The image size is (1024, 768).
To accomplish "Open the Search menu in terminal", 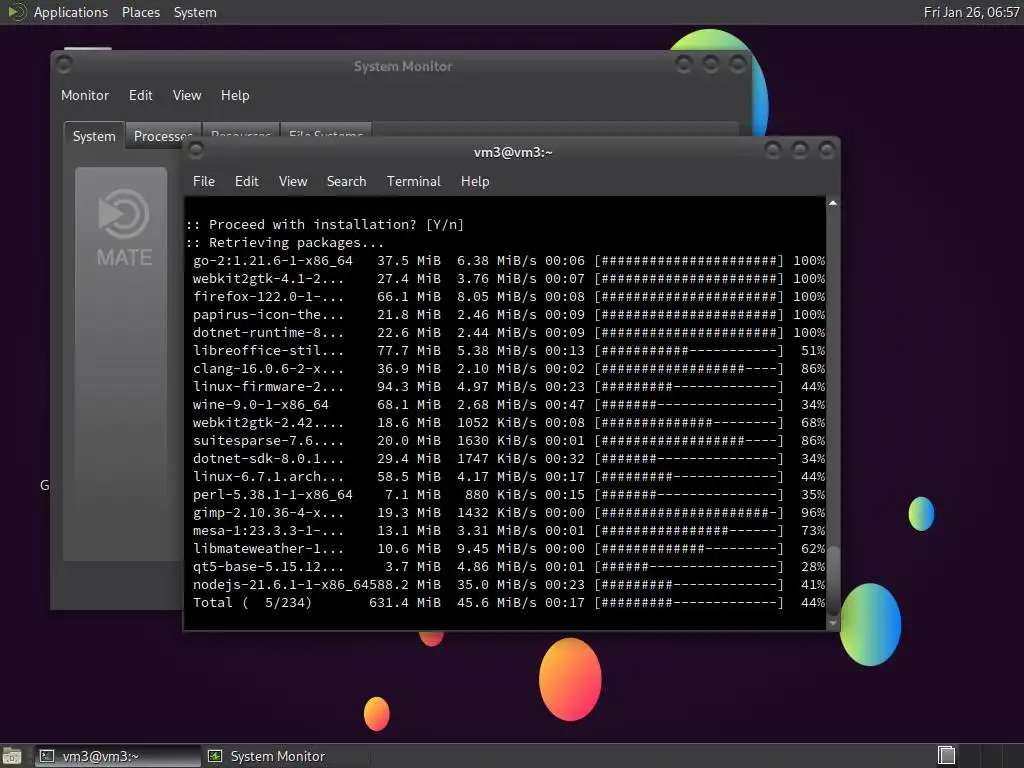I will (346, 182).
